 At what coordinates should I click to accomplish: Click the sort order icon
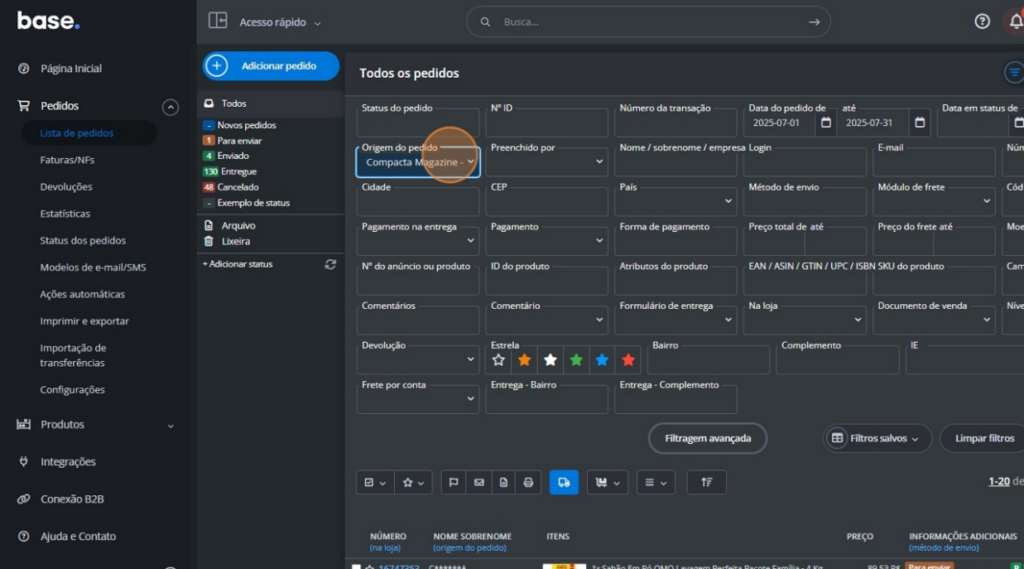click(x=706, y=482)
